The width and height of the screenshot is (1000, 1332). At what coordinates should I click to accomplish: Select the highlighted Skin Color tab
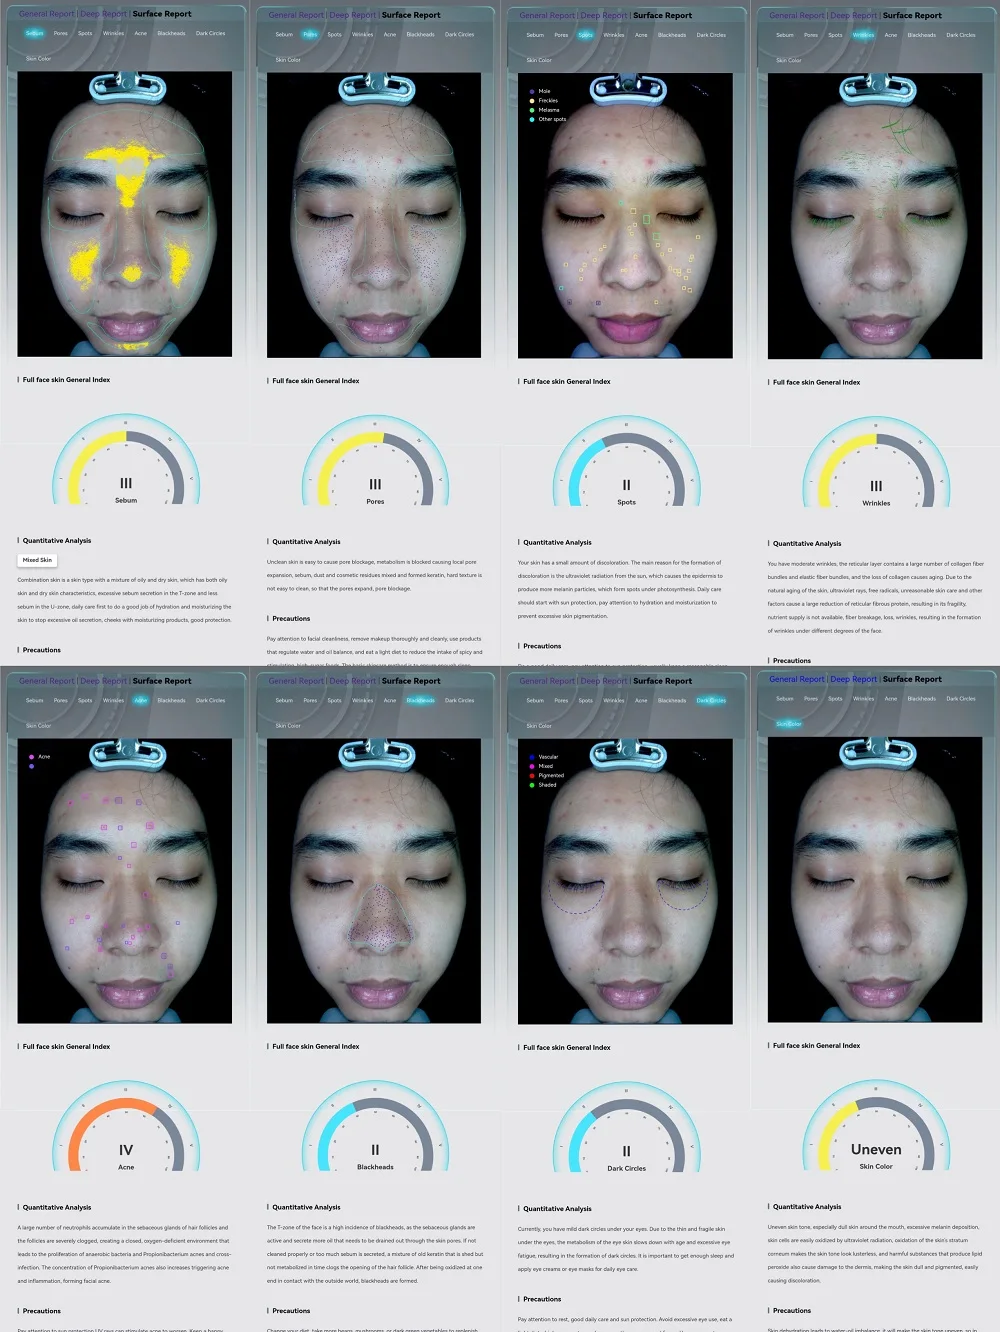pyautogui.click(x=789, y=724)
